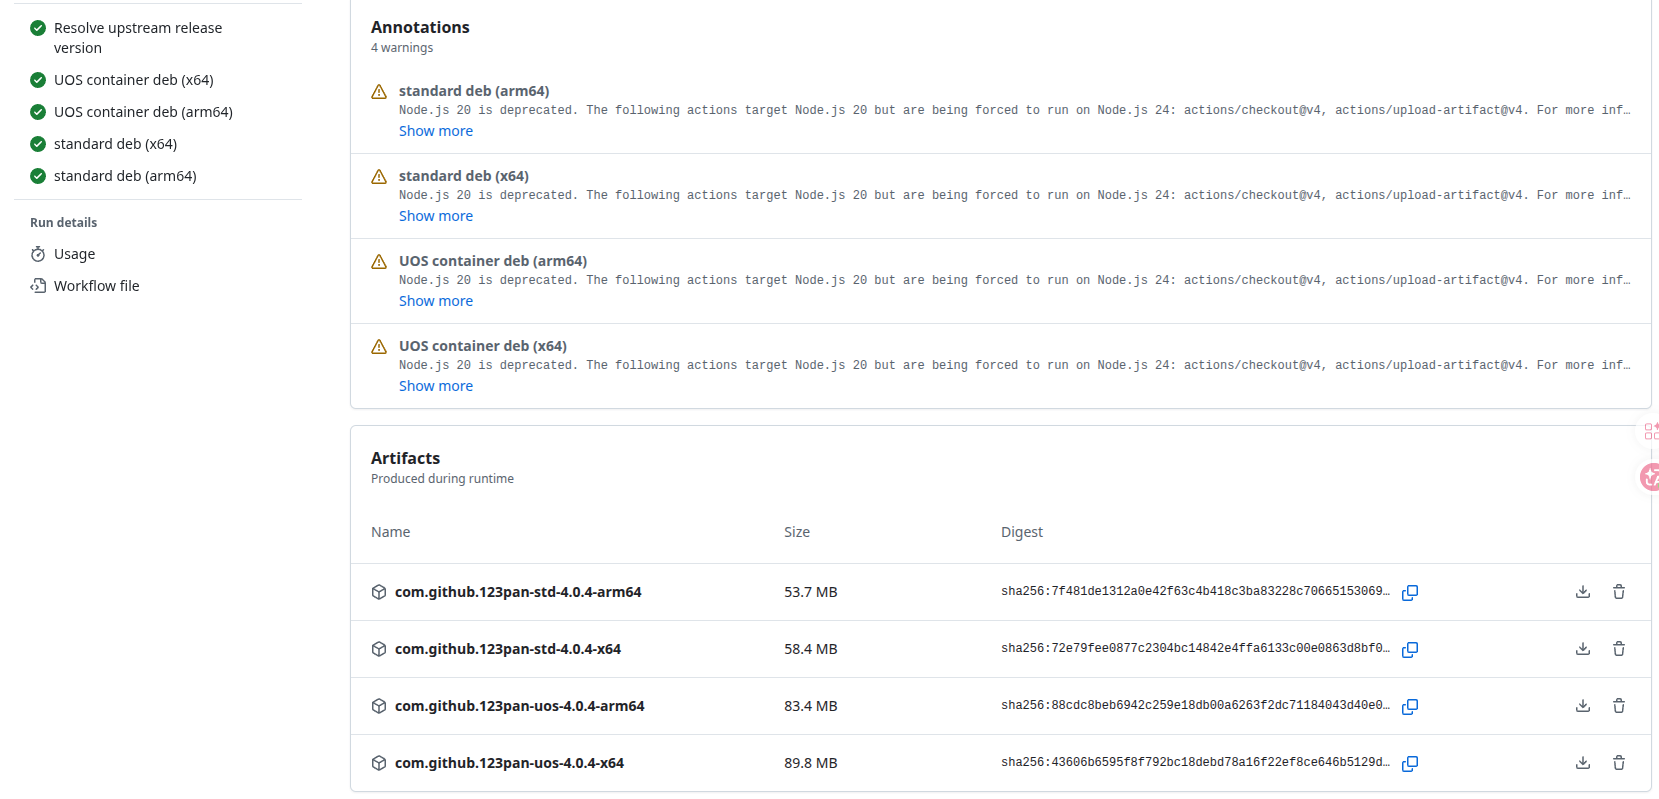
Task: Copy digest for 123pan-uos-4.0.4-x64 artifact
Action: pos(1410,763)
